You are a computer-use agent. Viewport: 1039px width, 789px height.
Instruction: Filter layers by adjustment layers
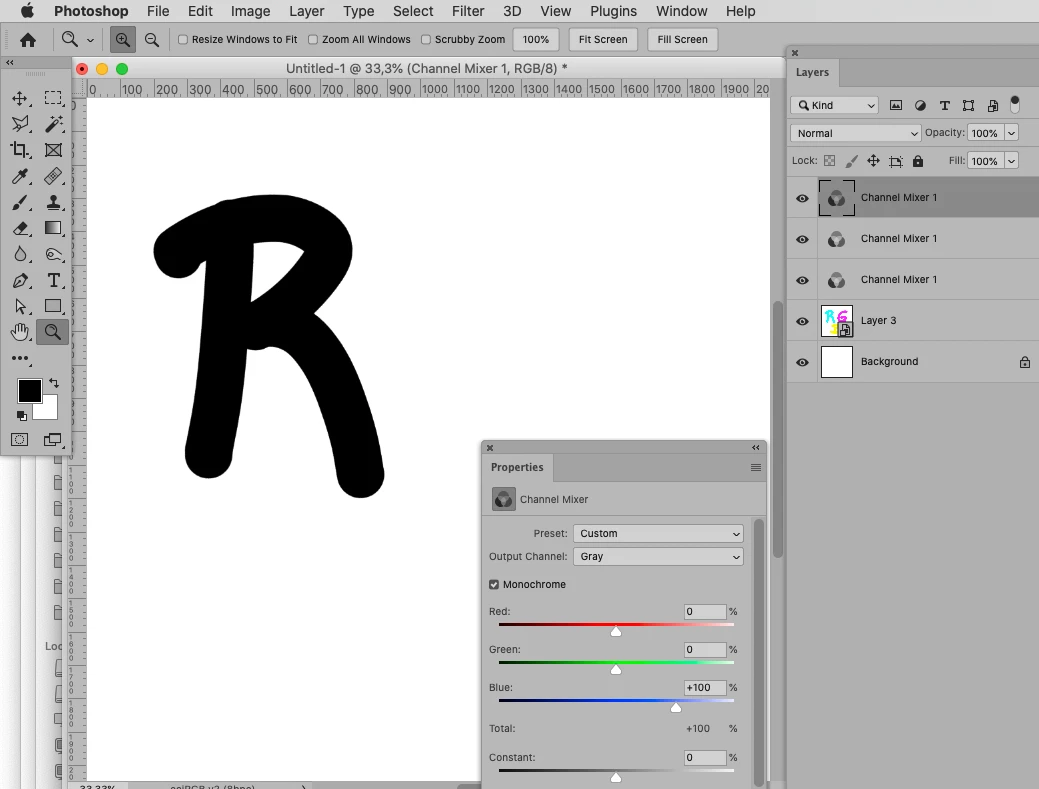click(x=920, y=105)
